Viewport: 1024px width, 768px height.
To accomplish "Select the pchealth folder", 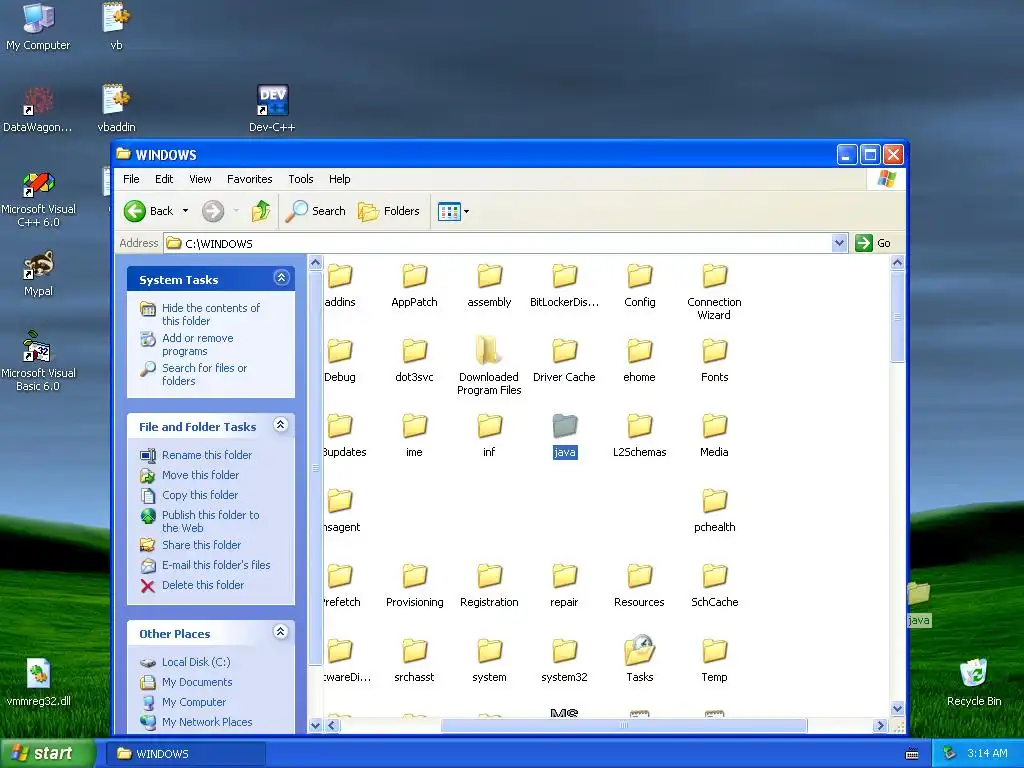I will (x=714, y=511).
